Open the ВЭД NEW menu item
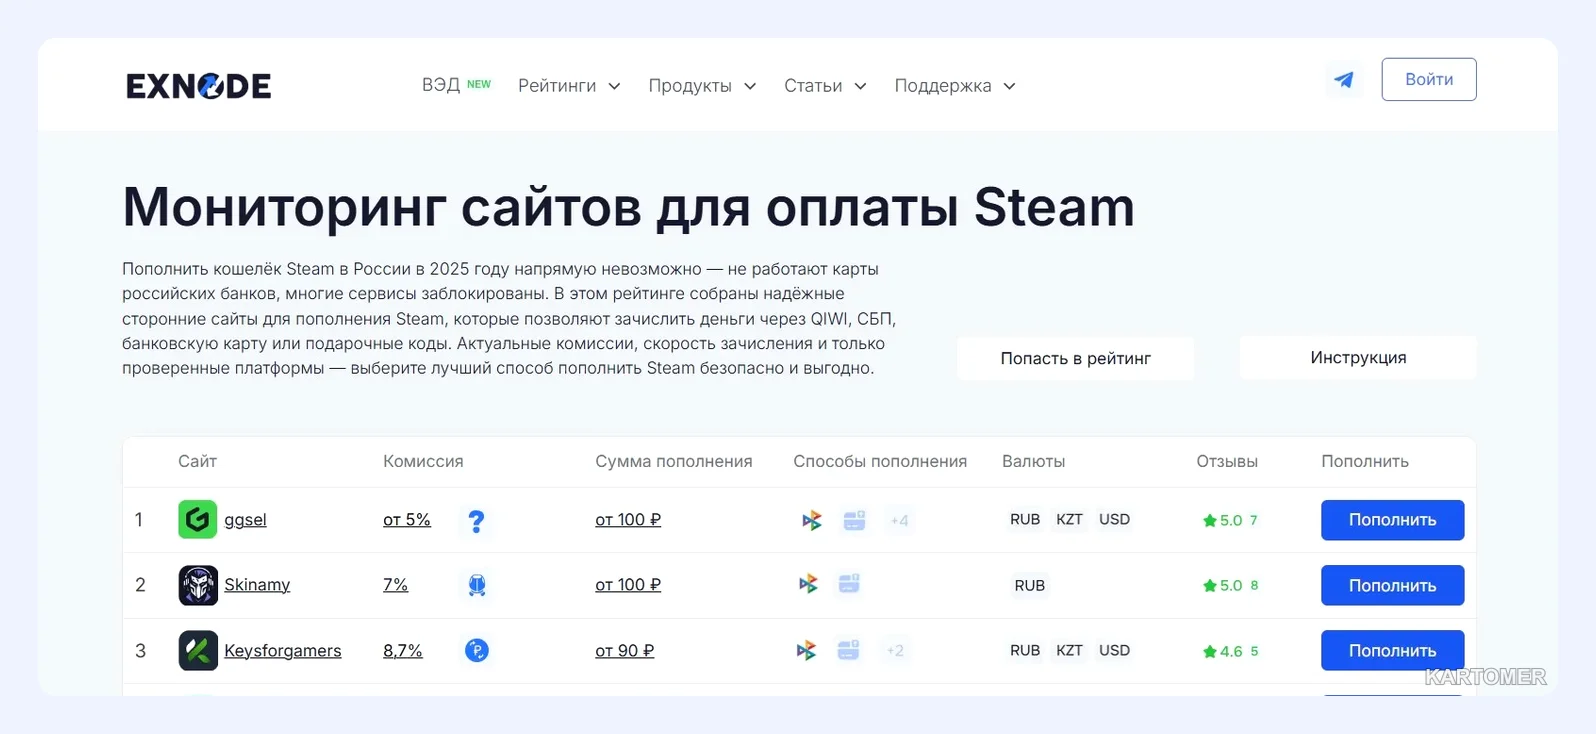 456,85
